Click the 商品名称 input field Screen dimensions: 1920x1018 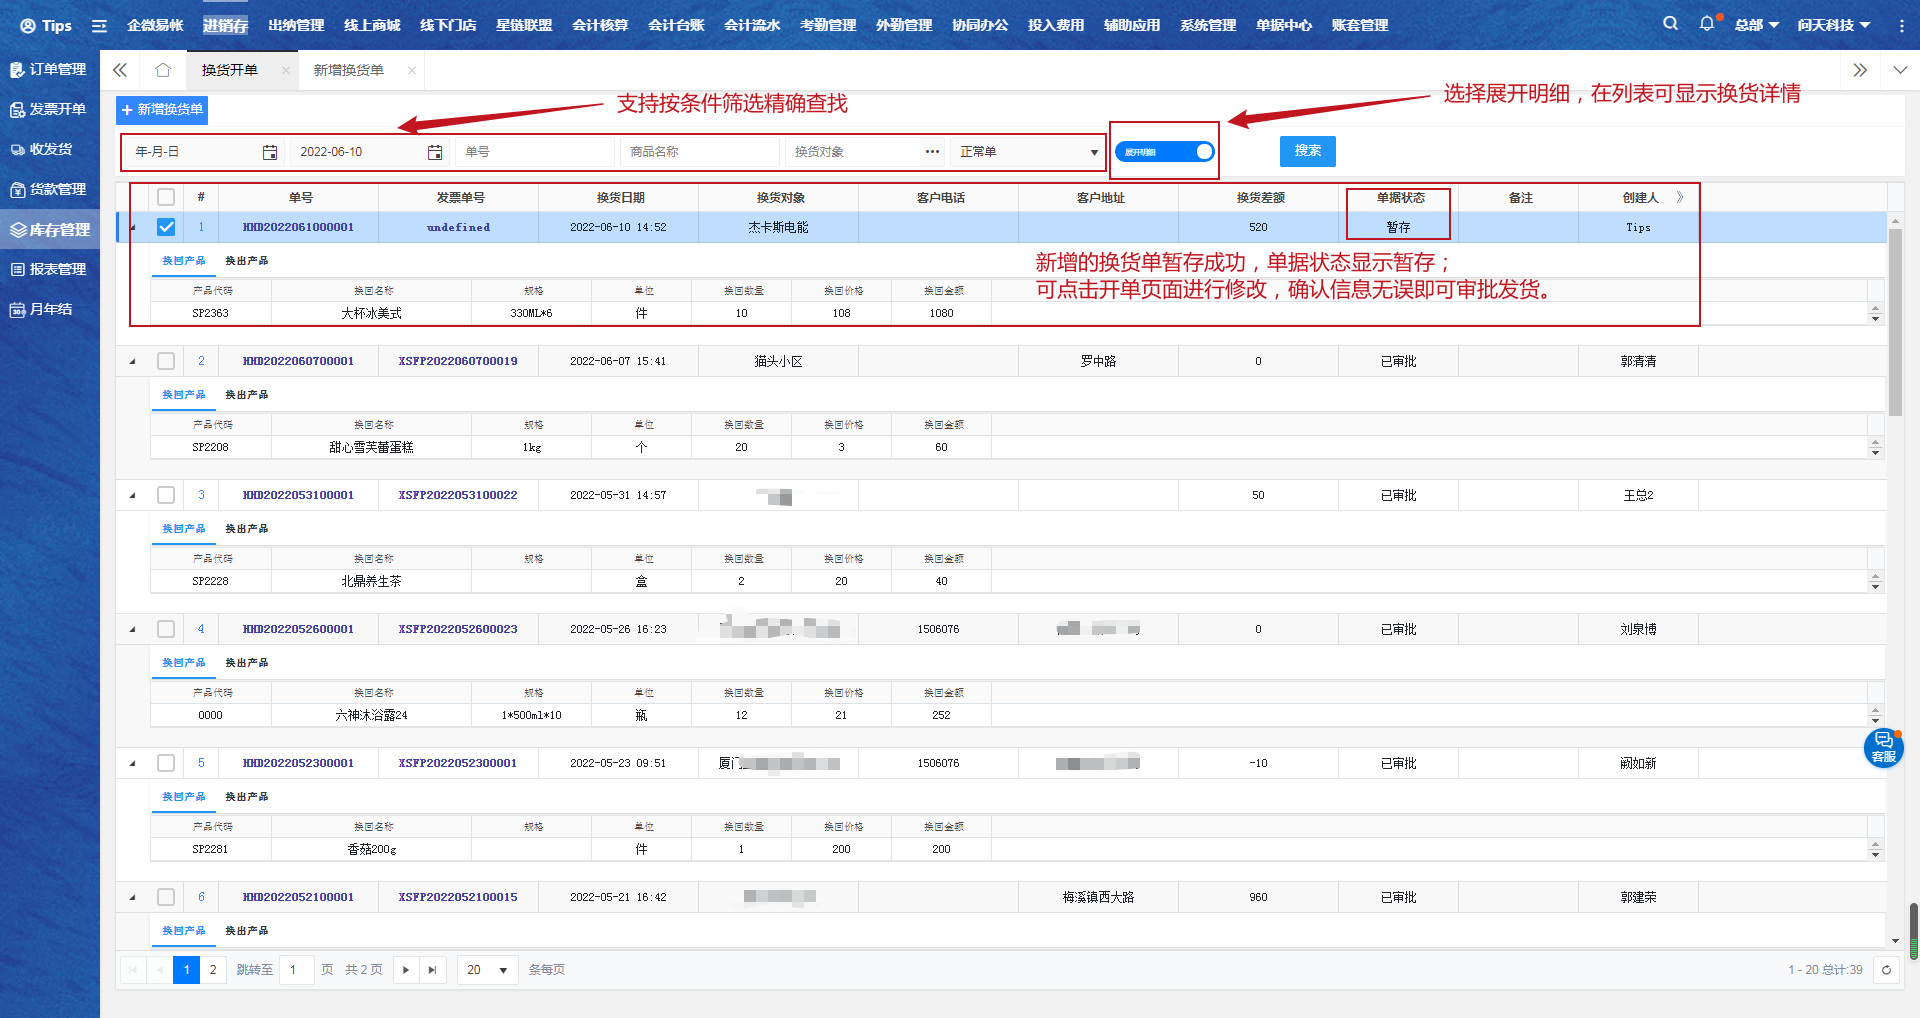[700, 152]
